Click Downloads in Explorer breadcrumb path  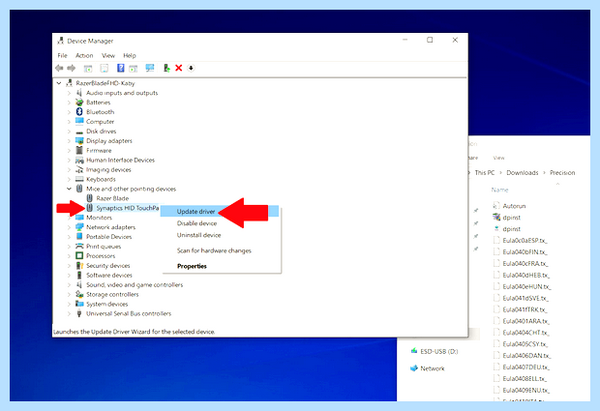[x=522, y=173]
